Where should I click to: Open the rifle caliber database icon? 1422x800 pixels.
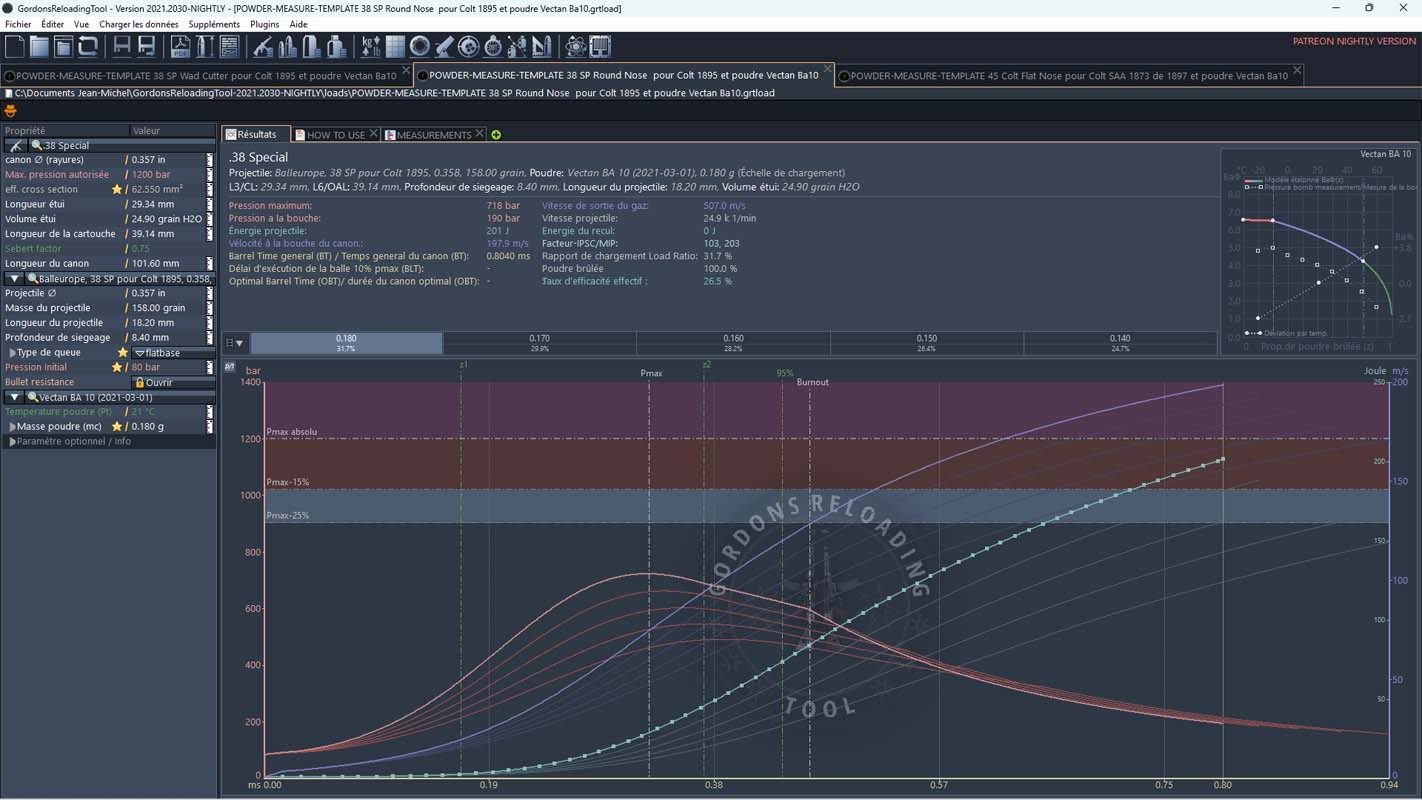click(x=263, y=46)
